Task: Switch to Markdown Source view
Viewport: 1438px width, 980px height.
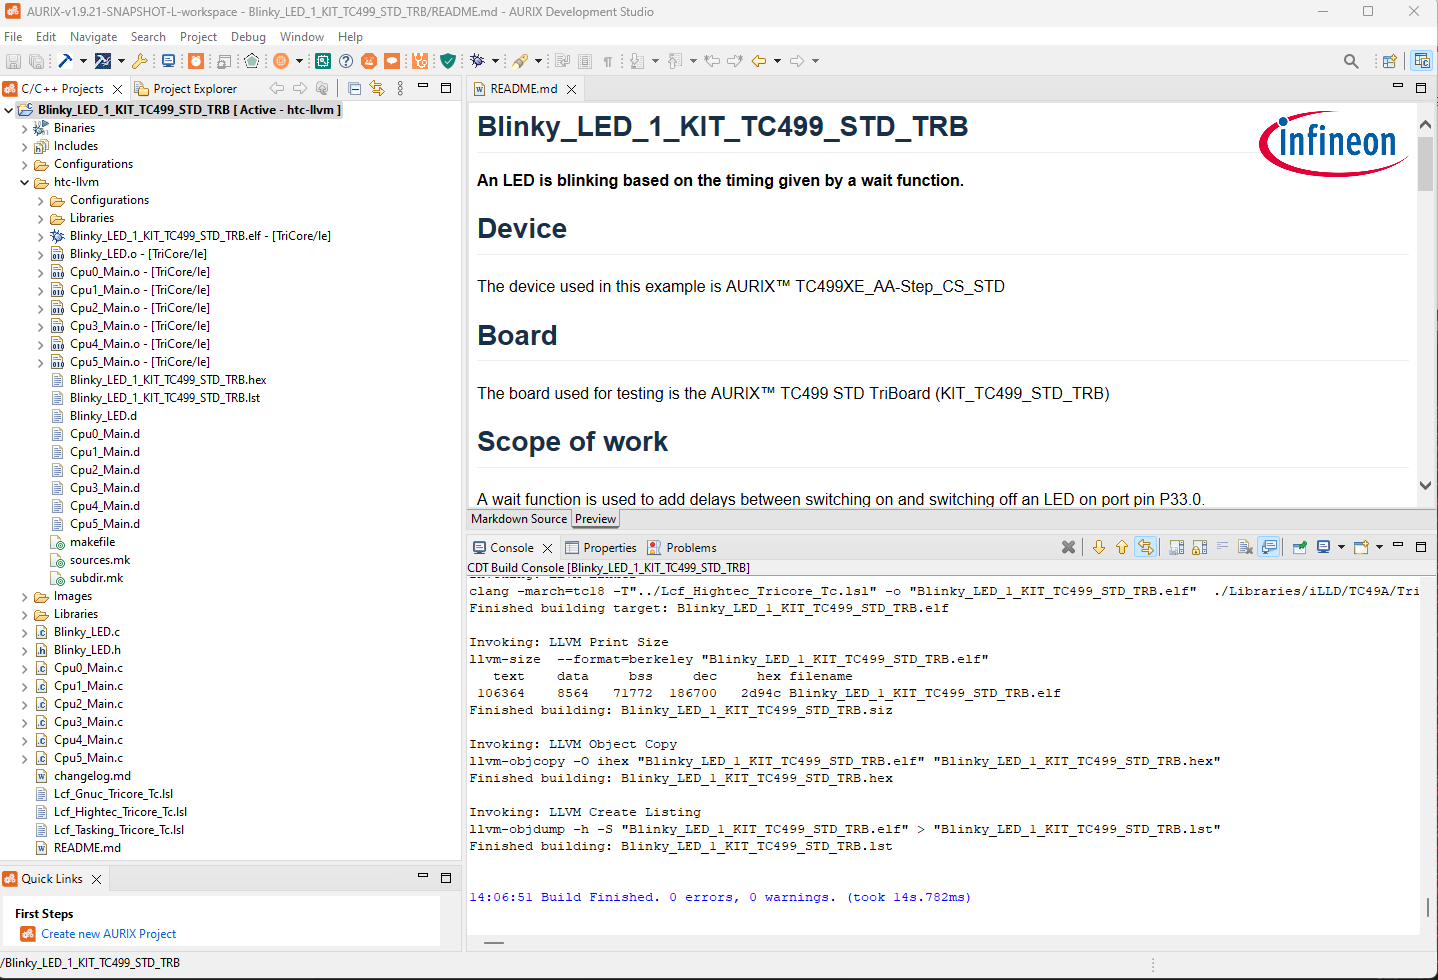Action: (518, 519)
